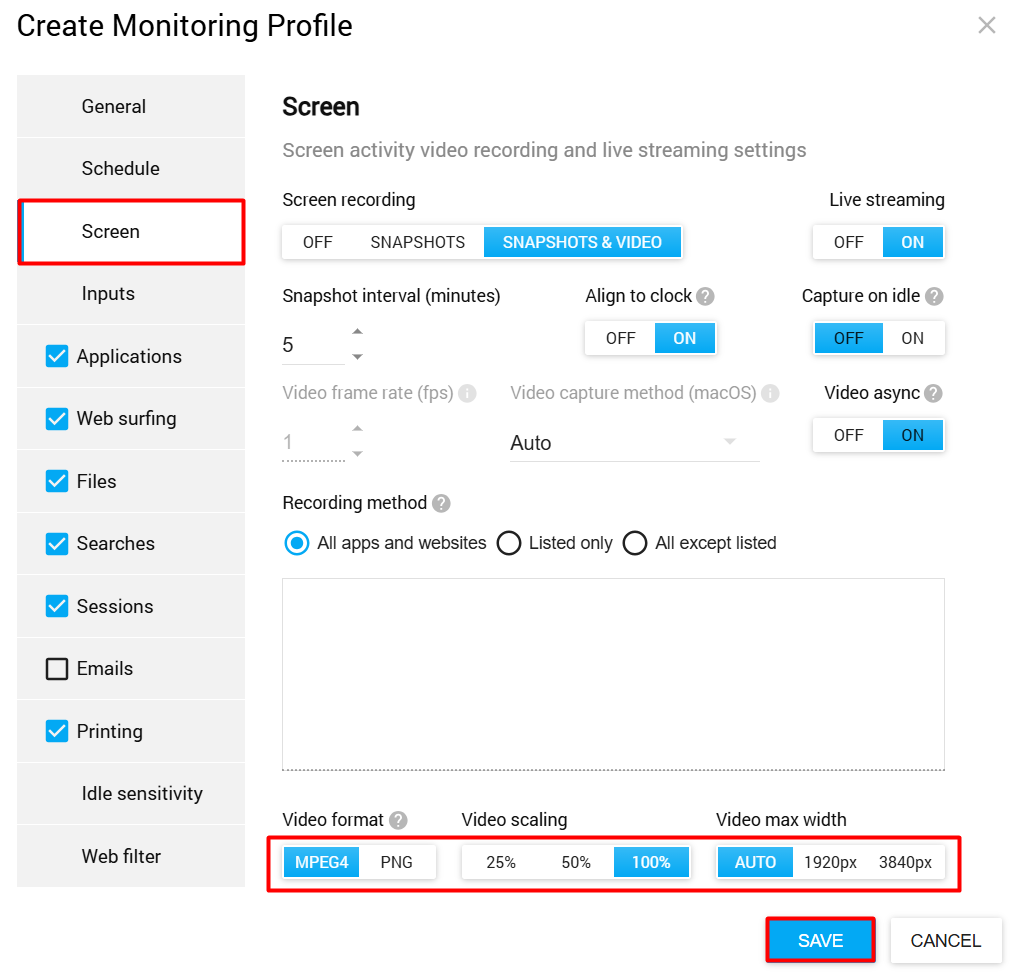Close the Create Monitoring Profile dialog
The width and height of the screenshot is (1025, 979).
987,26
